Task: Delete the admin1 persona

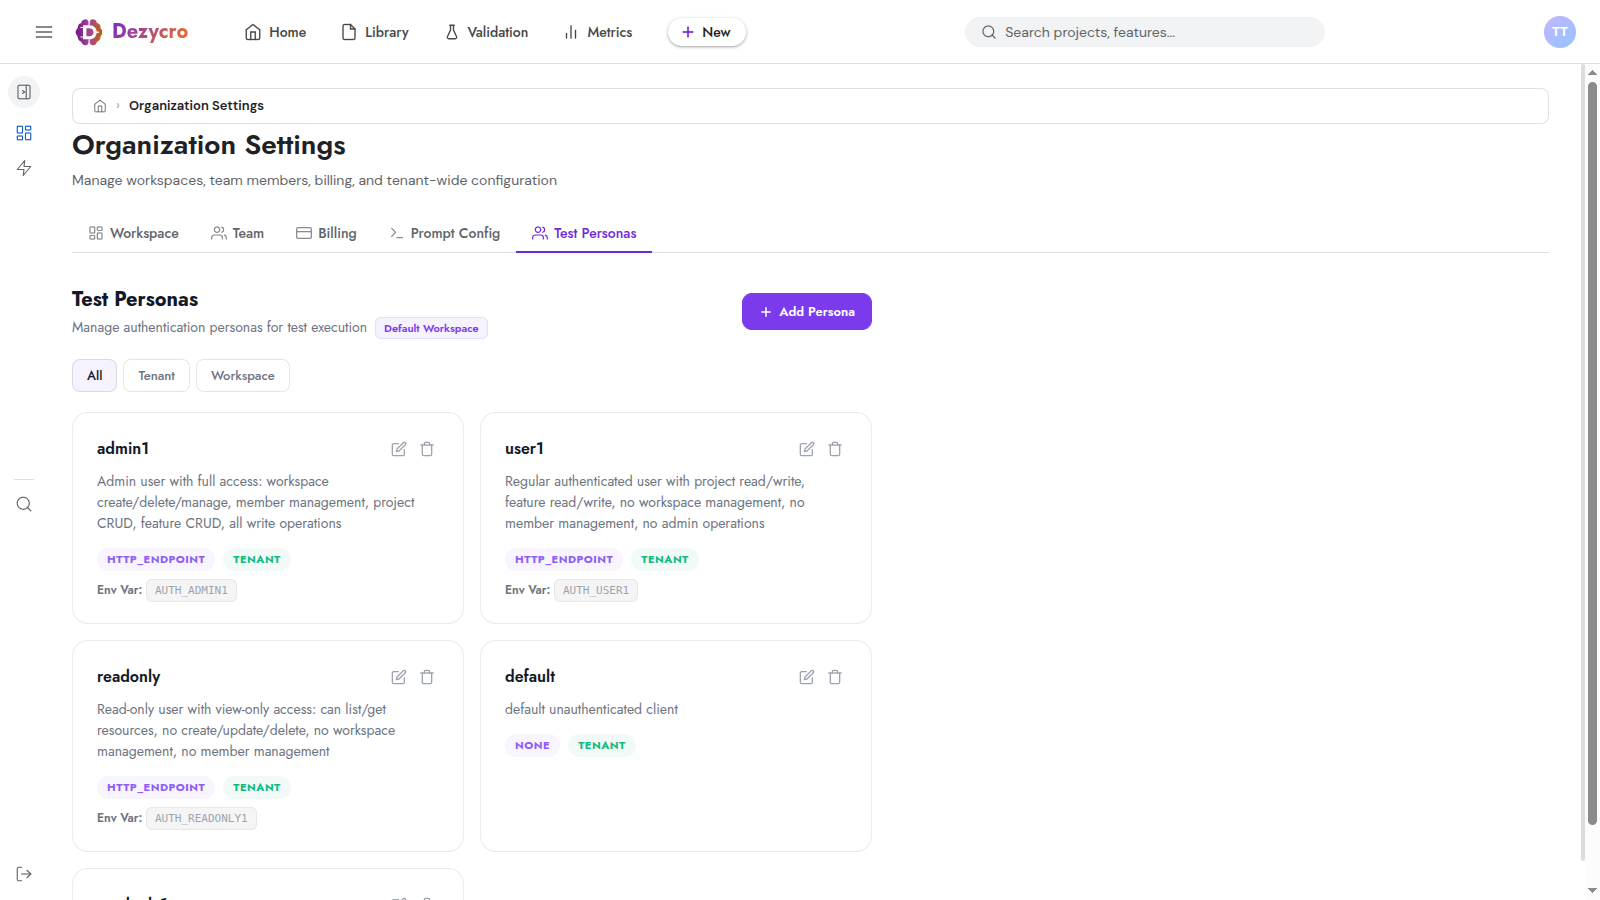Action: click(427, 449)
